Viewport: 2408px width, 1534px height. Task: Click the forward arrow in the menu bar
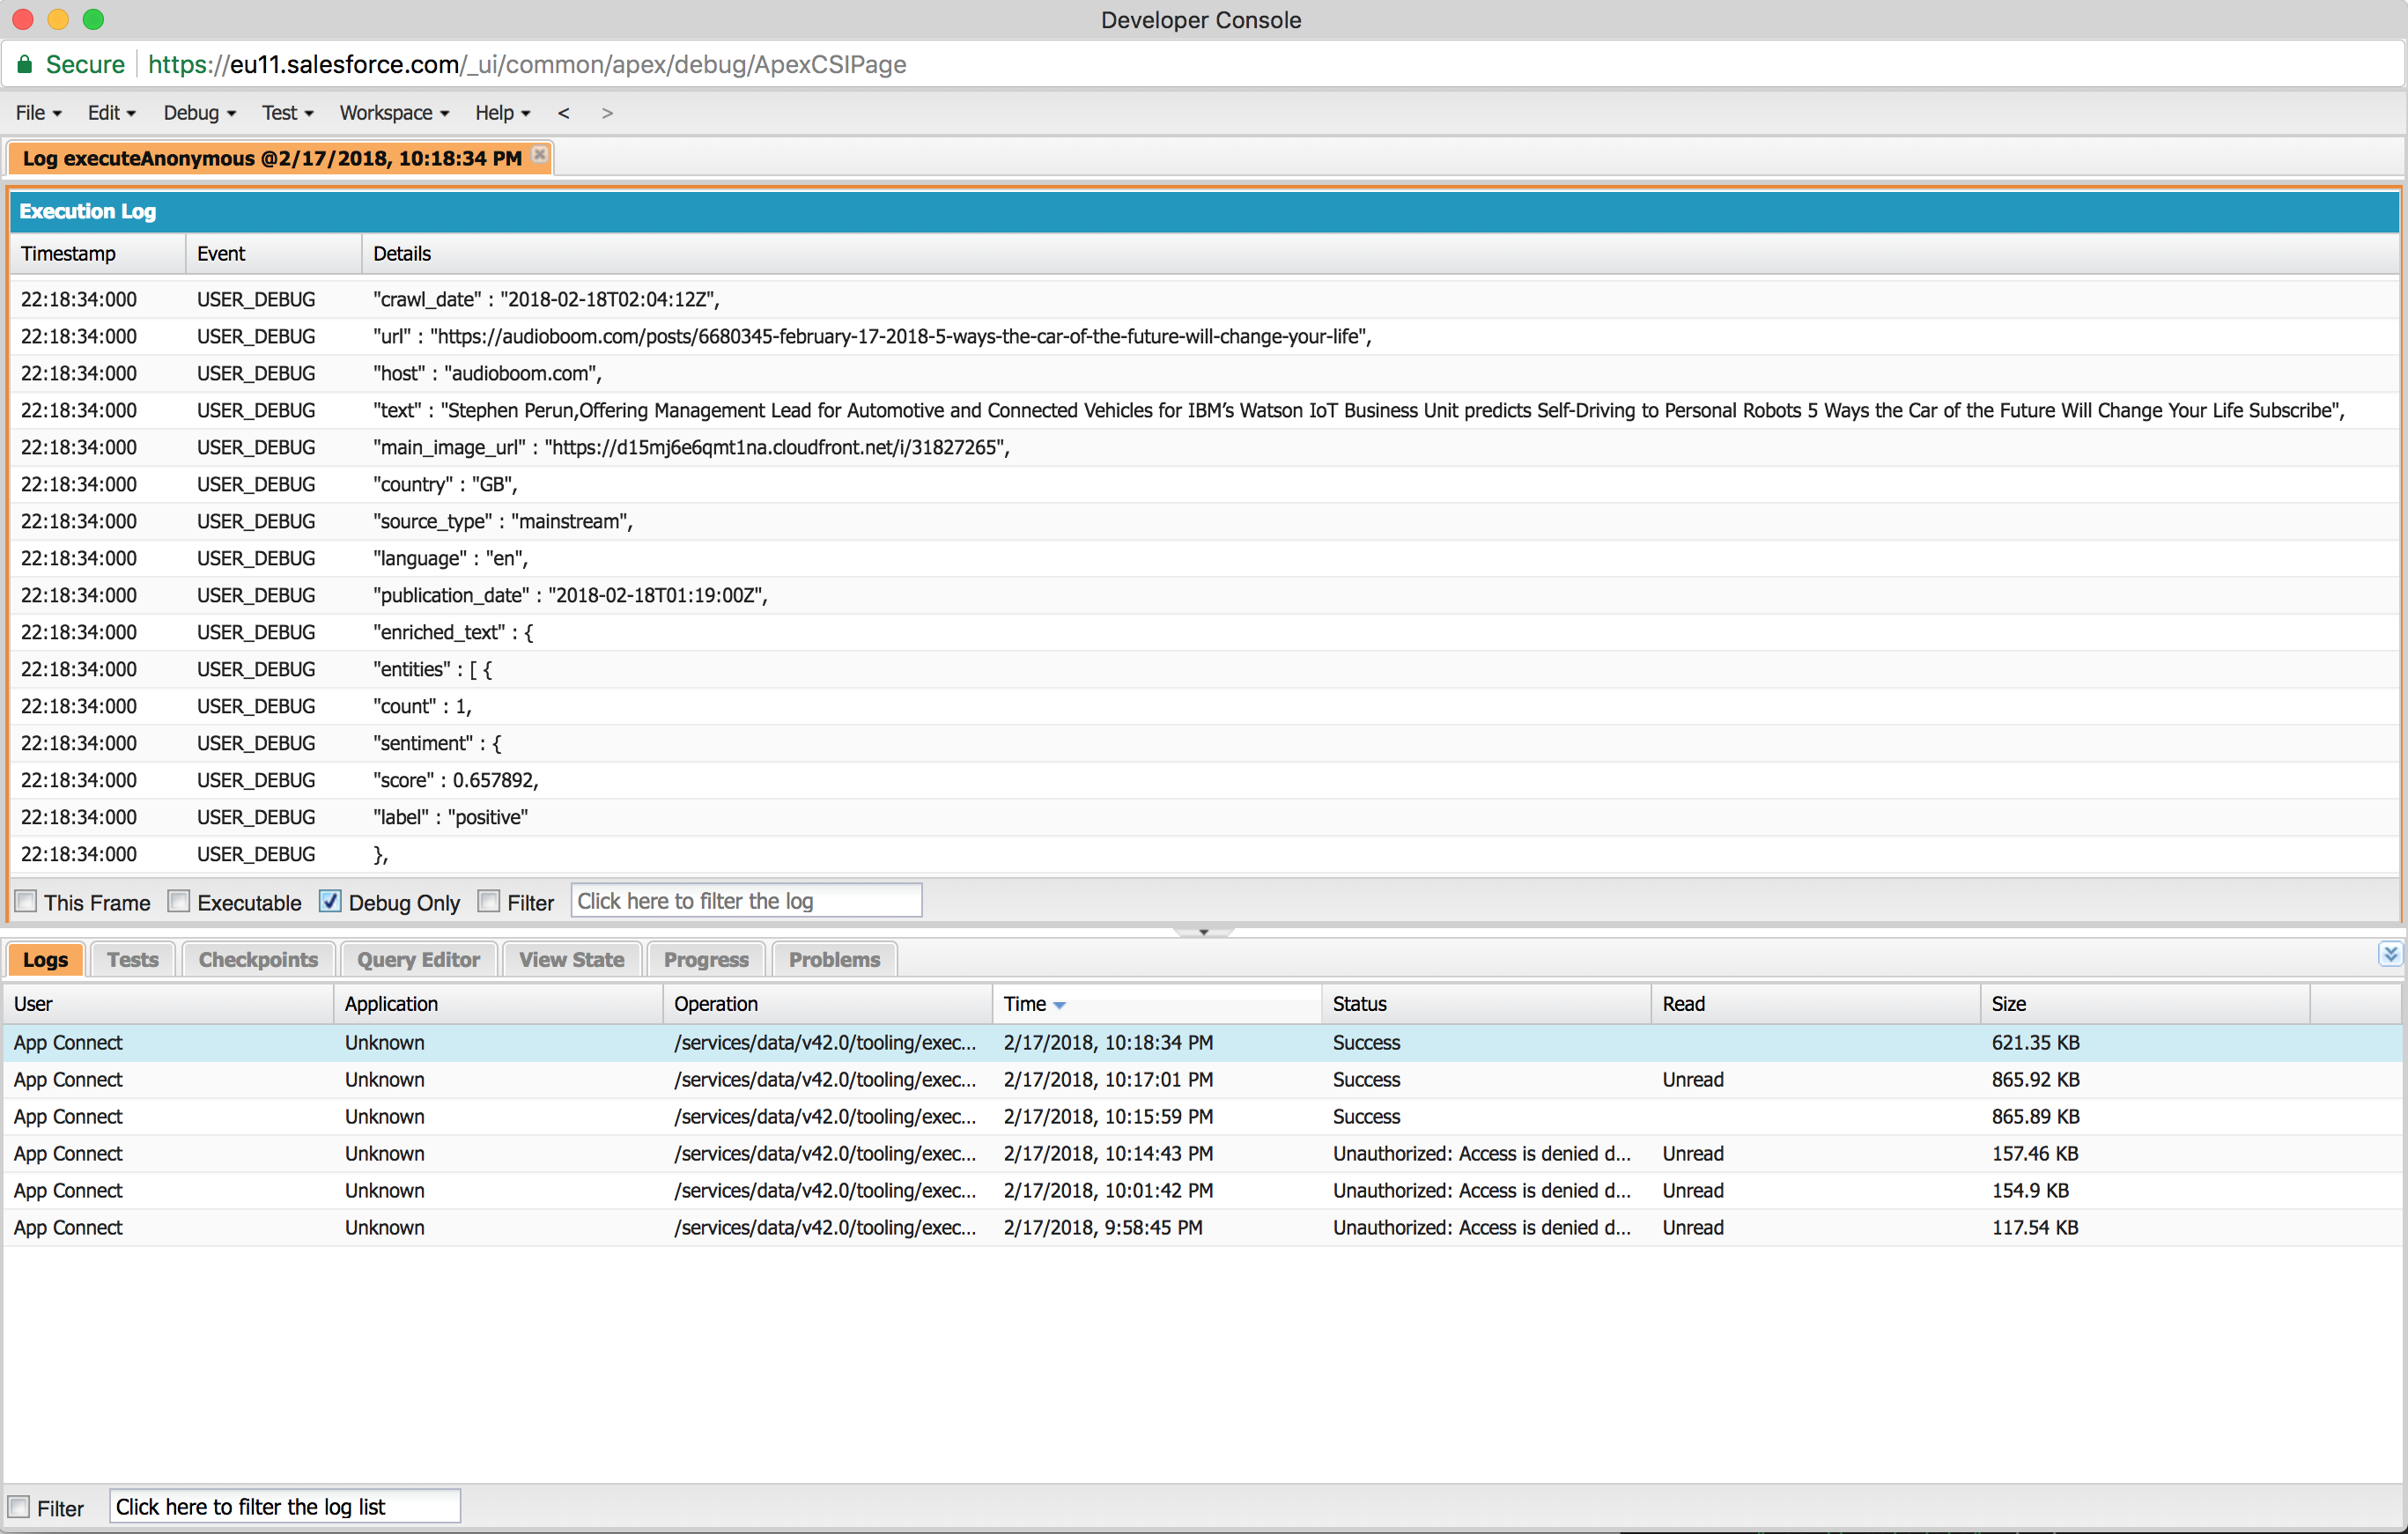click(x=607, y=113)
